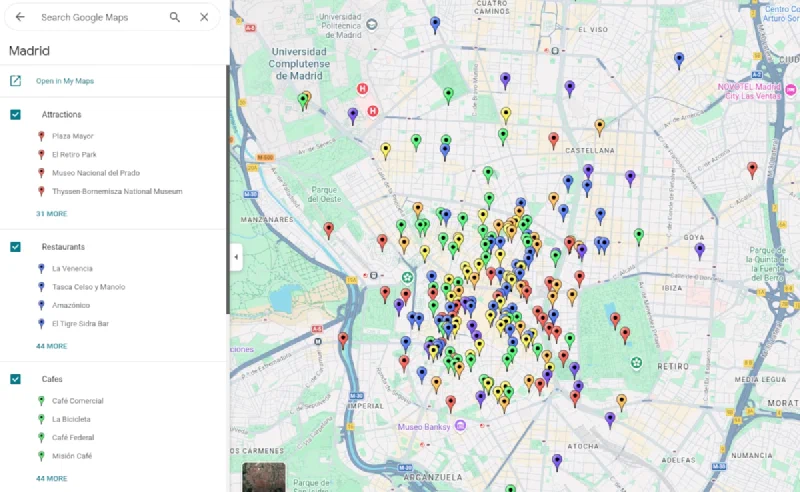Clear search with the X icon
Screen dimensions: 800x492
pos(204,17)
